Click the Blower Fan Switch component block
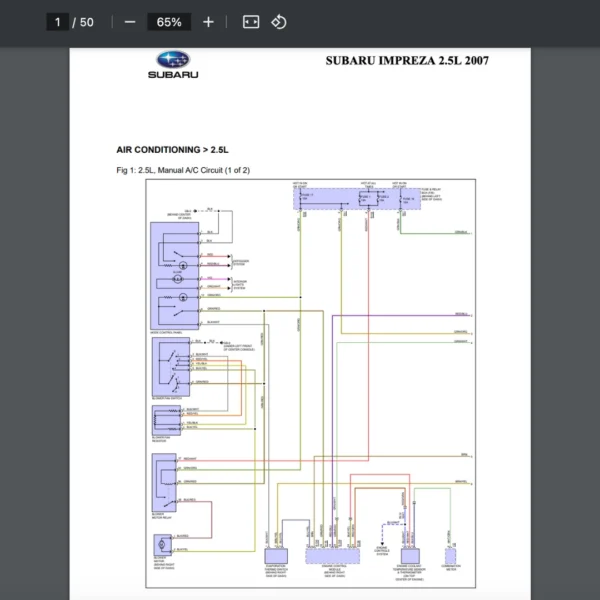Screen dimensions: 600x600 click(x=165, y=367)
